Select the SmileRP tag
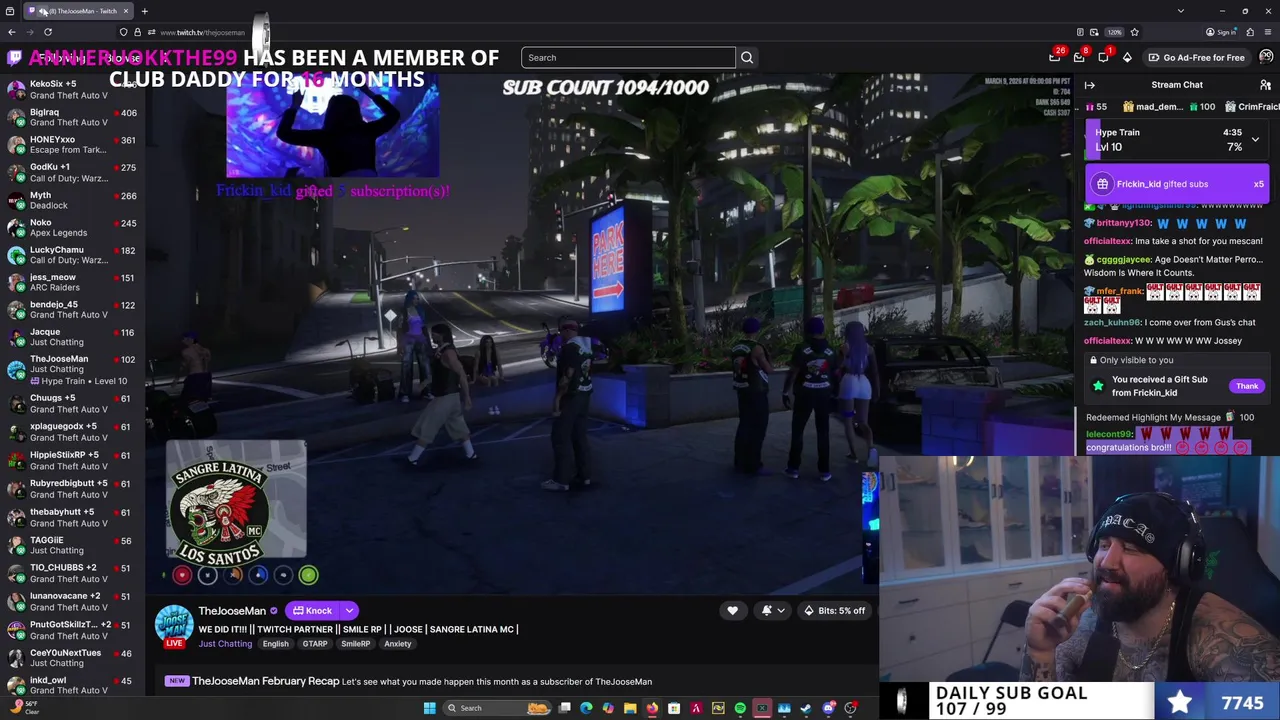This screenshot has width=1280, height=720. [356, 644]
